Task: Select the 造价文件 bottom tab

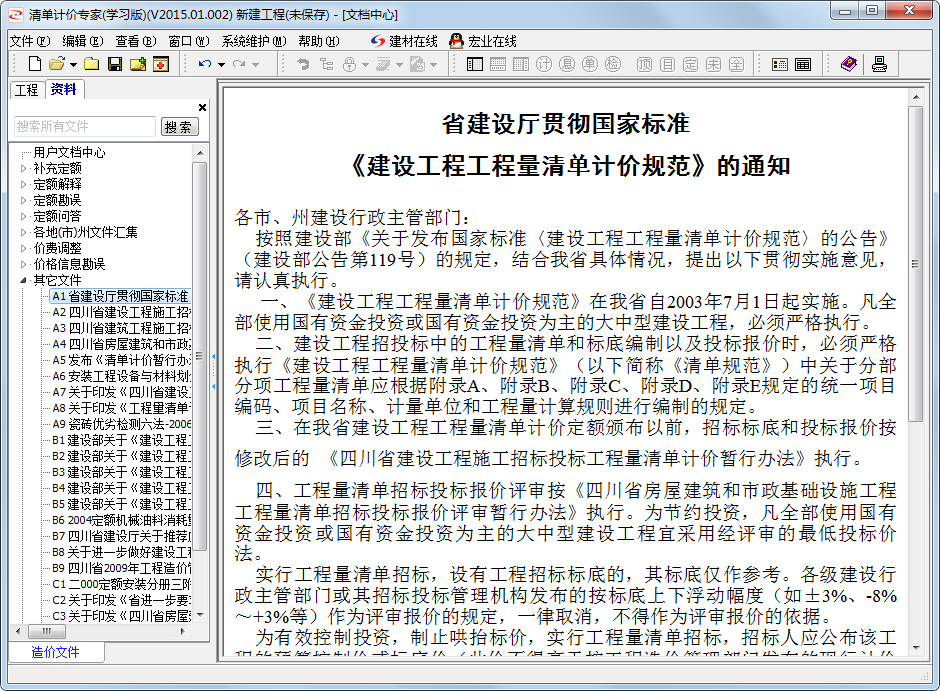Action: tap(55, 652)
